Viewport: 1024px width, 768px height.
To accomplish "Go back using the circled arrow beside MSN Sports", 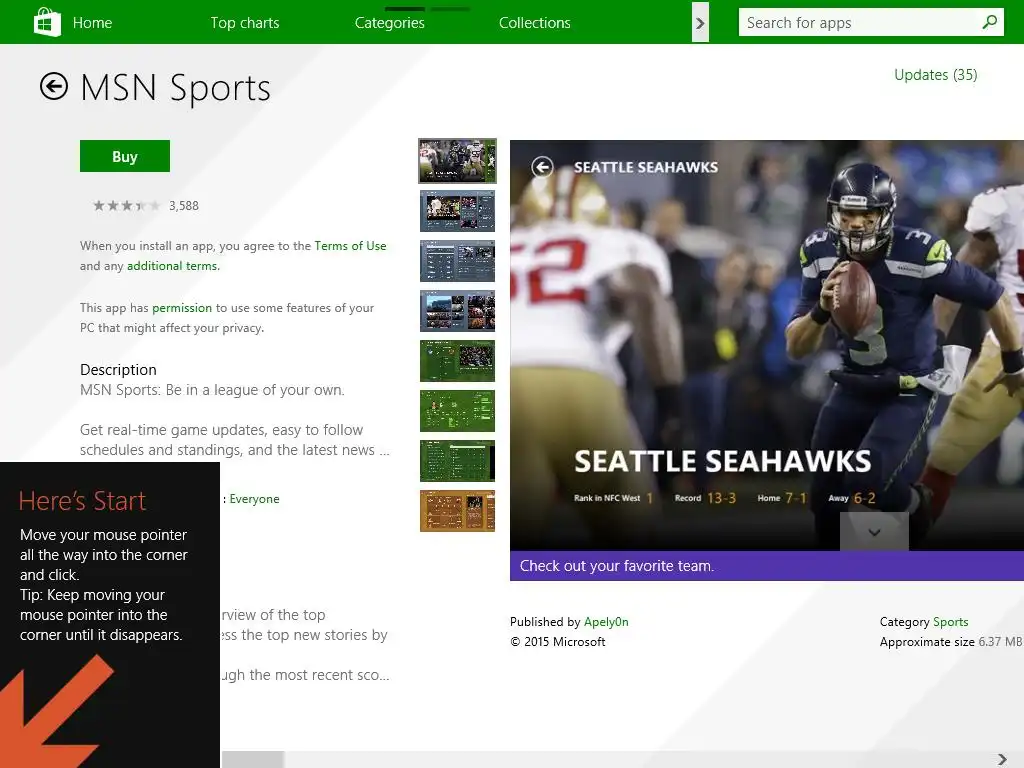I will pyautogui.click(x=54, y=86).
